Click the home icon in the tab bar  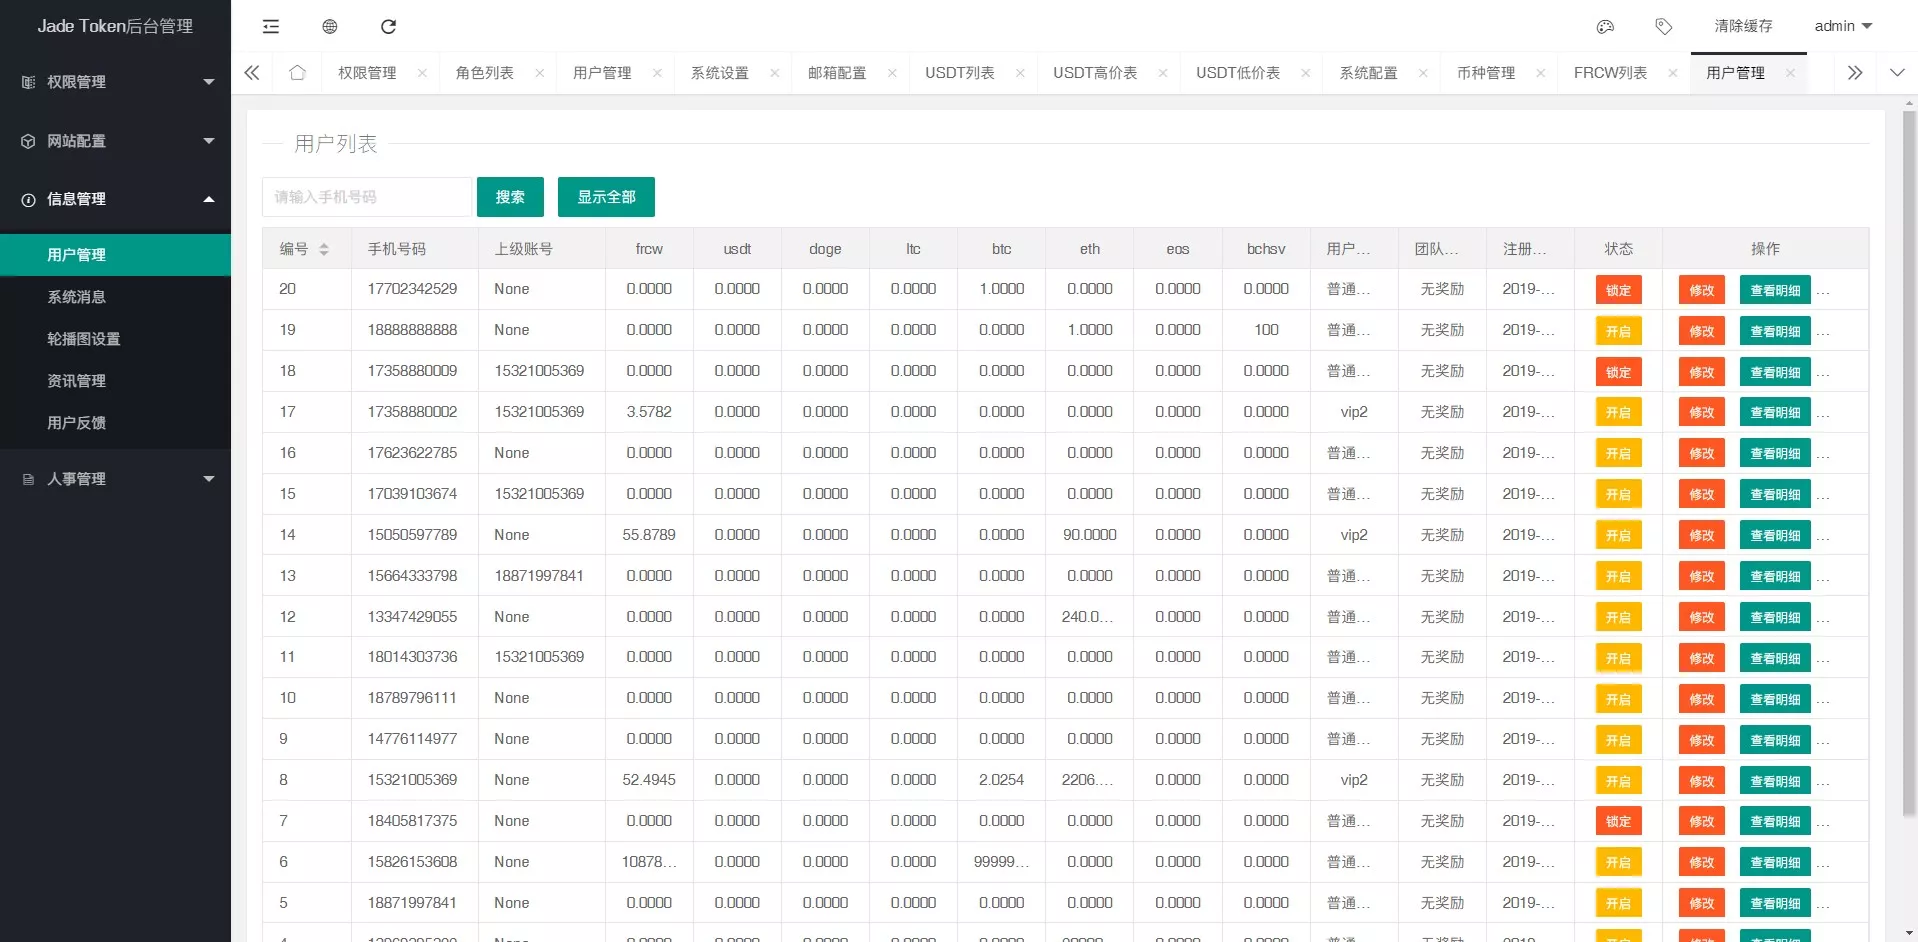pos(296,72)
